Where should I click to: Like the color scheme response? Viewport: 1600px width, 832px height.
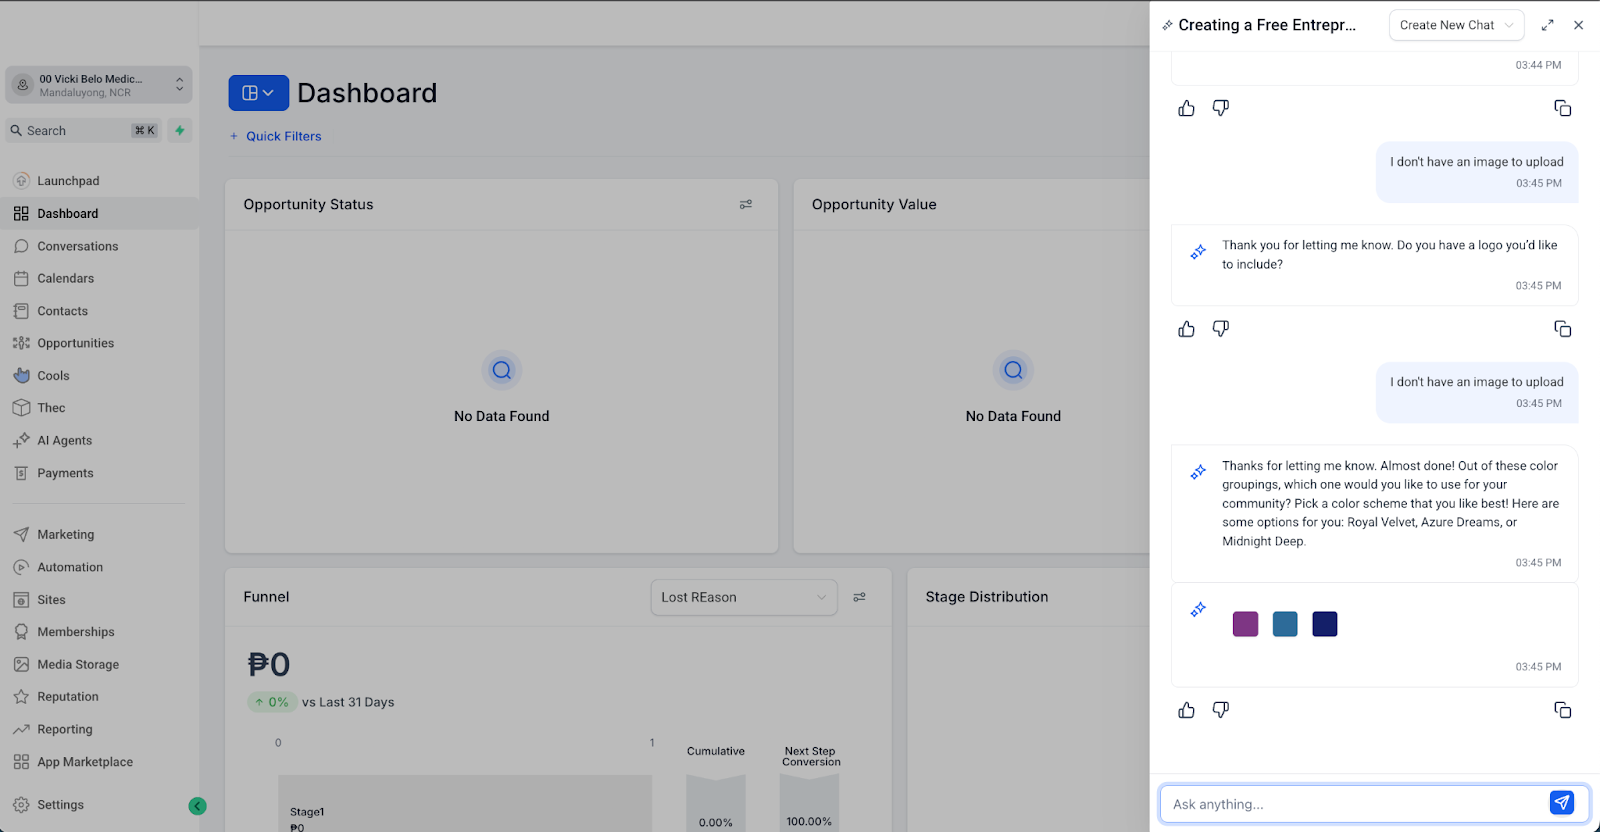coord(1187,710)
